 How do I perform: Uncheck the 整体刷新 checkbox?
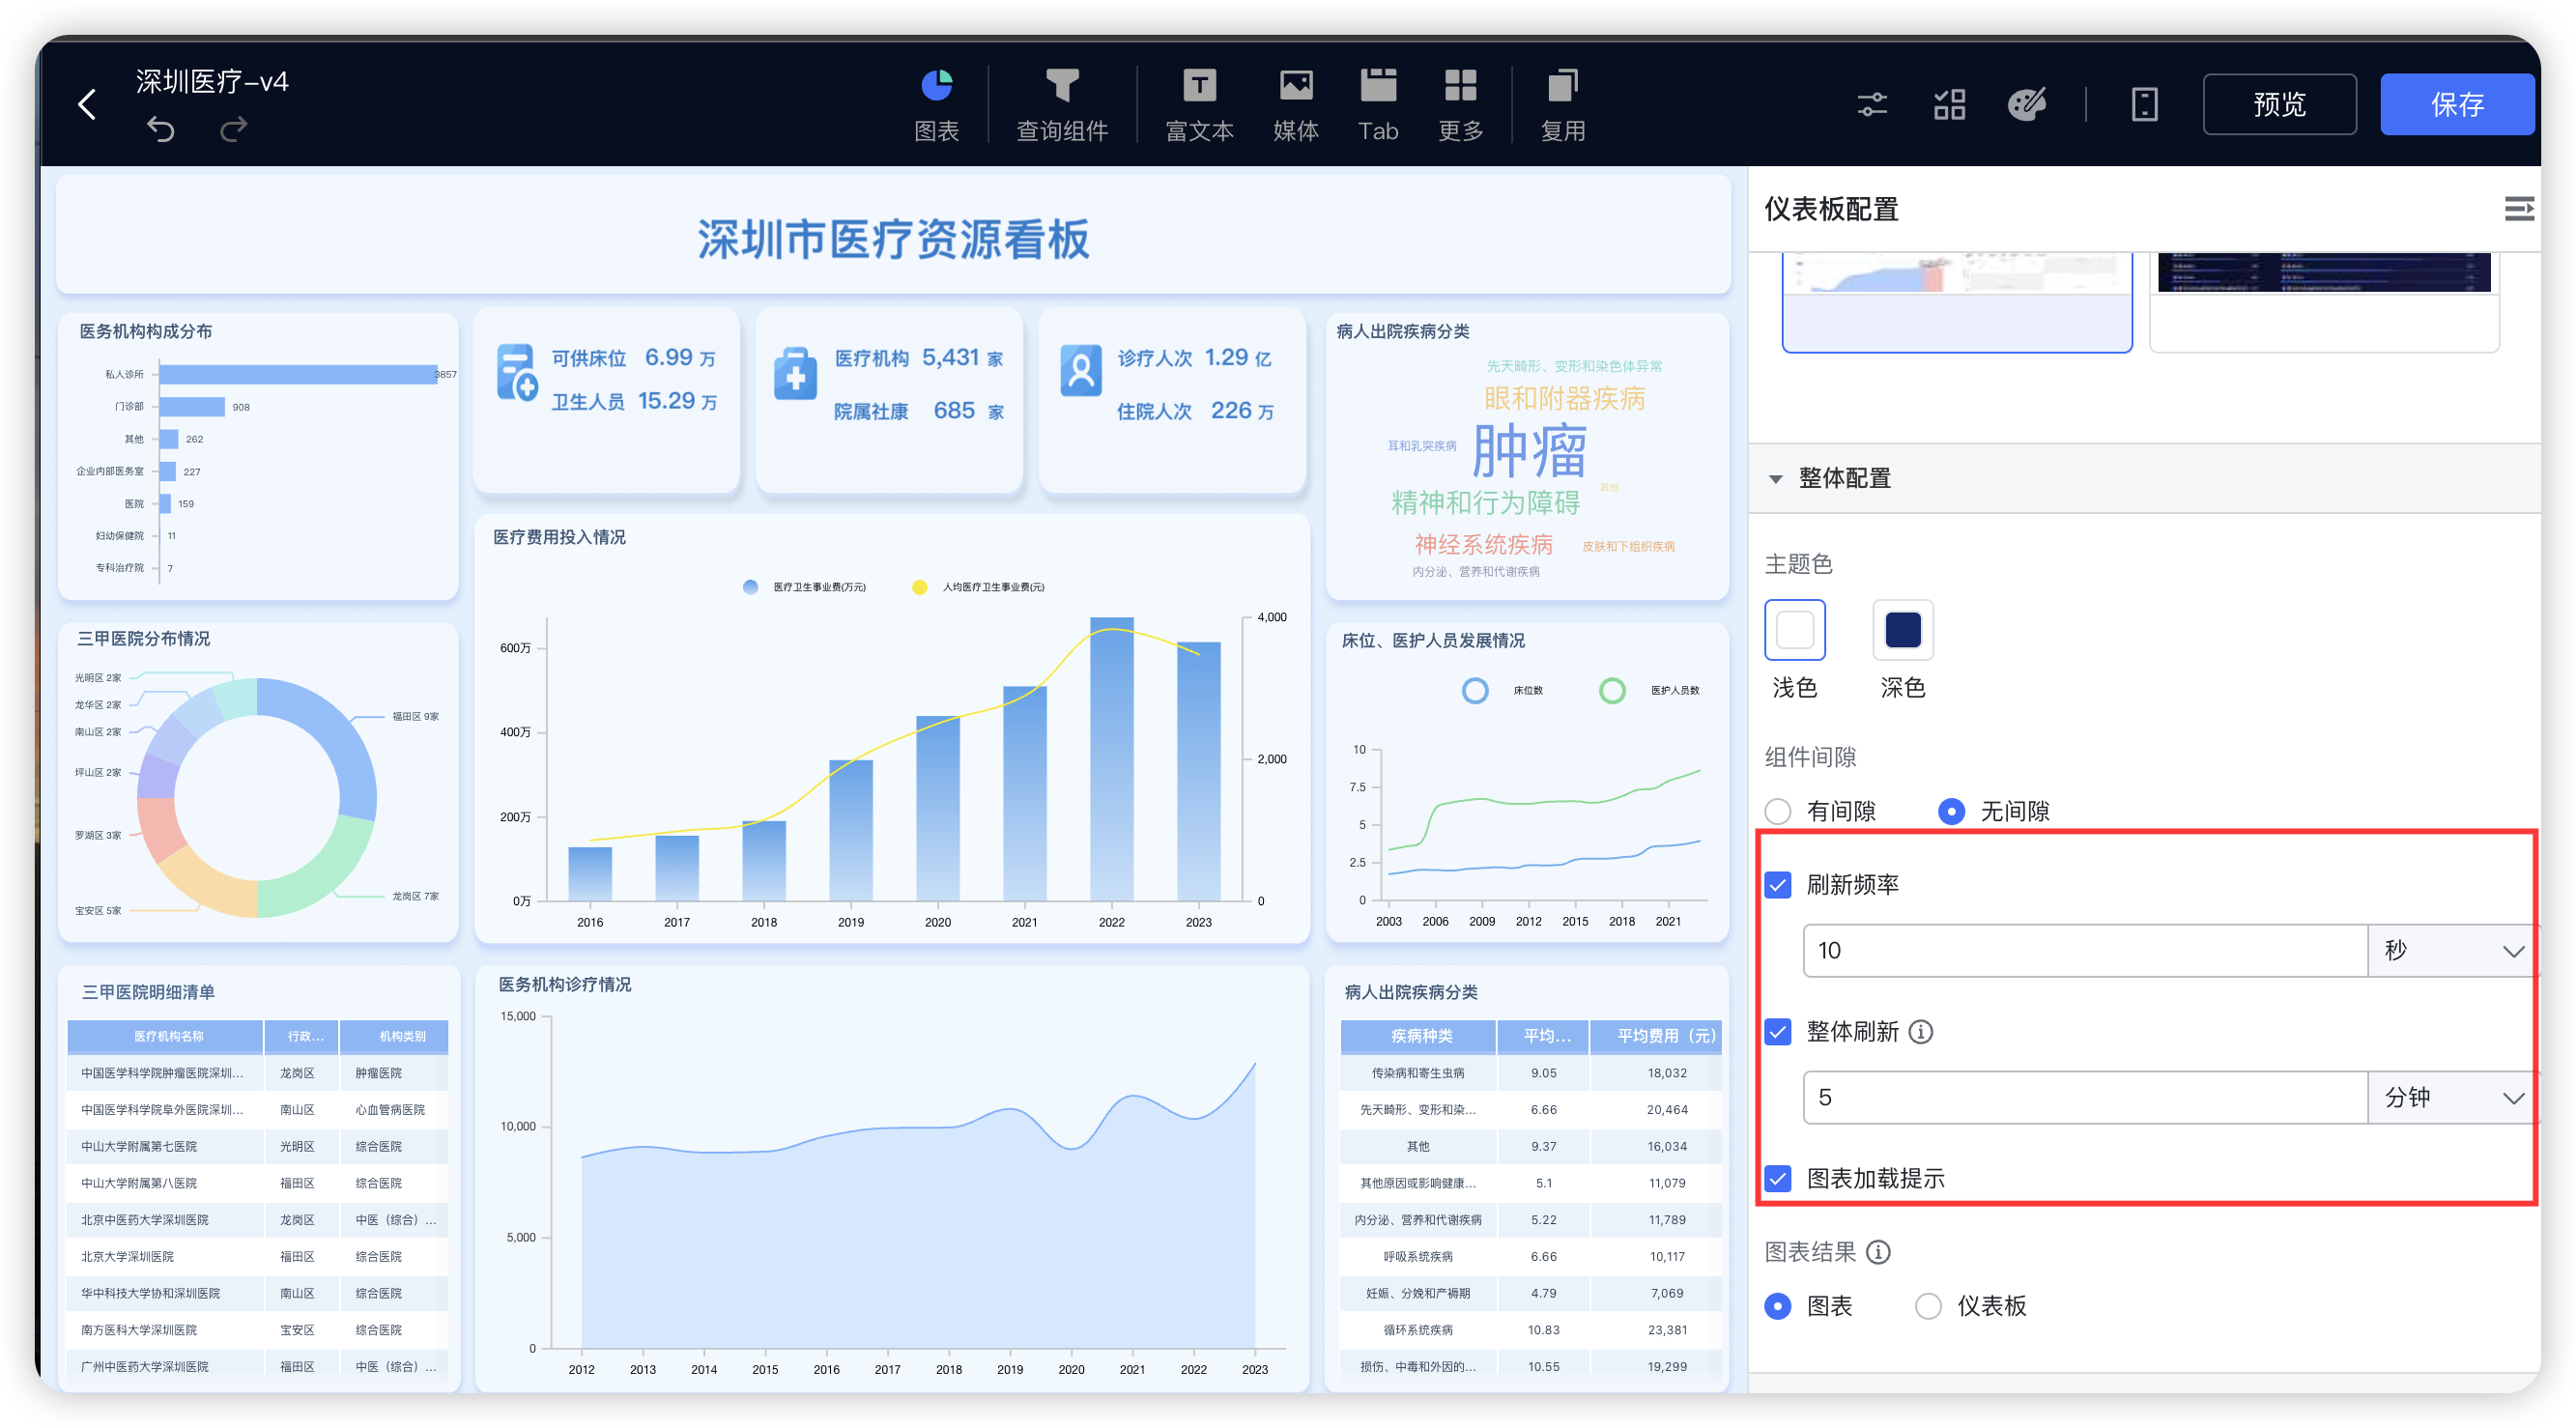pyautogui.click(x=1778, y=1032)
